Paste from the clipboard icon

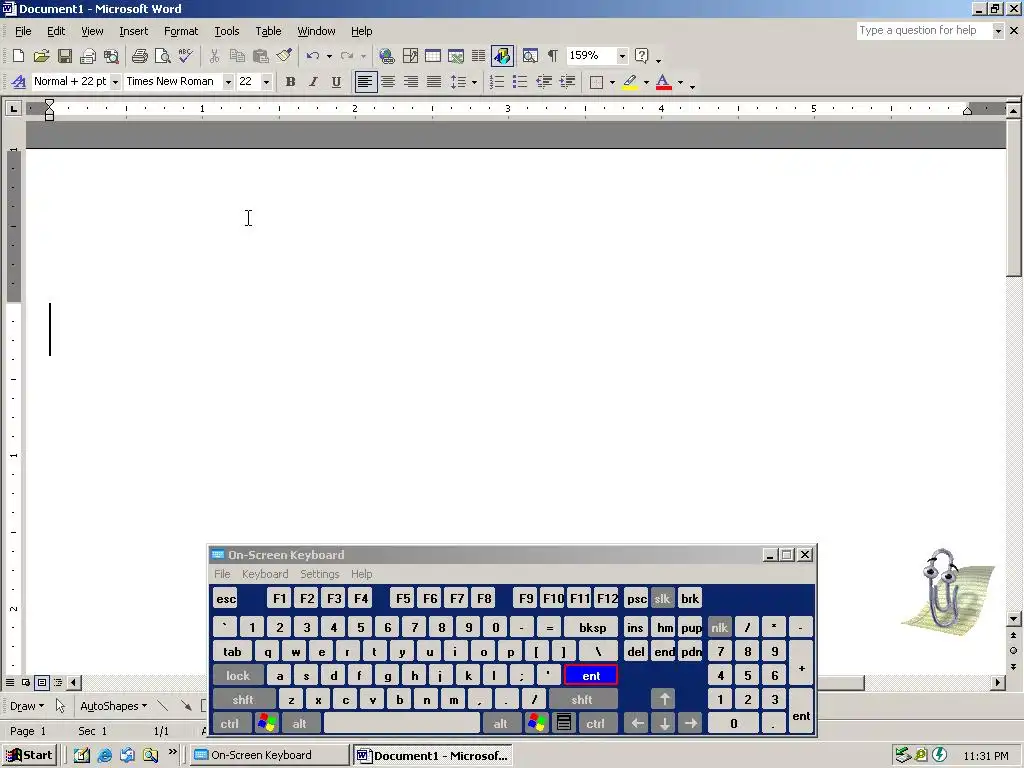point(261,56)
